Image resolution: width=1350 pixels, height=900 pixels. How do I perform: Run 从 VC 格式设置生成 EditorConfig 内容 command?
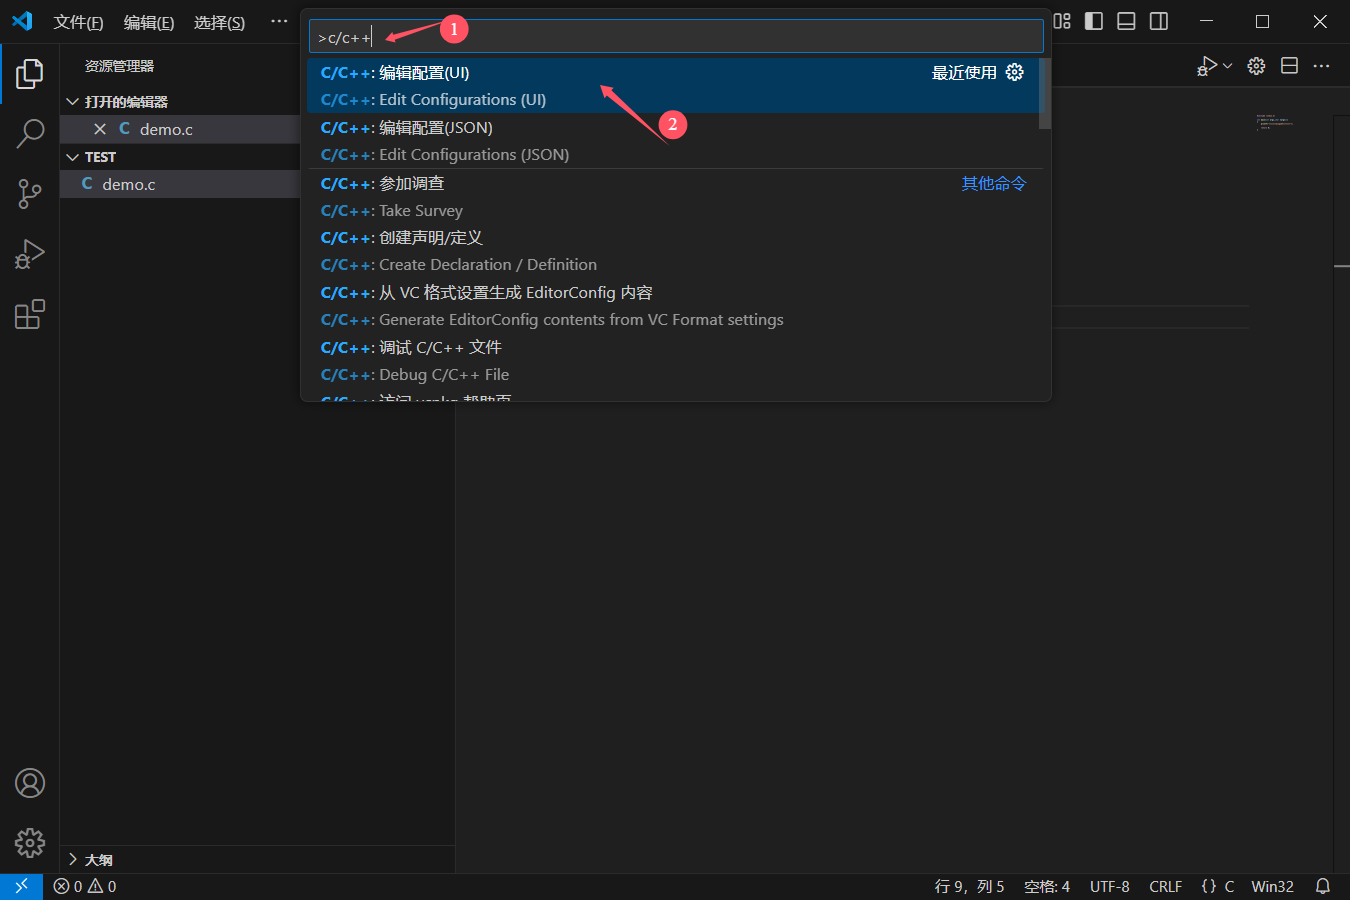tap(672, 306)
